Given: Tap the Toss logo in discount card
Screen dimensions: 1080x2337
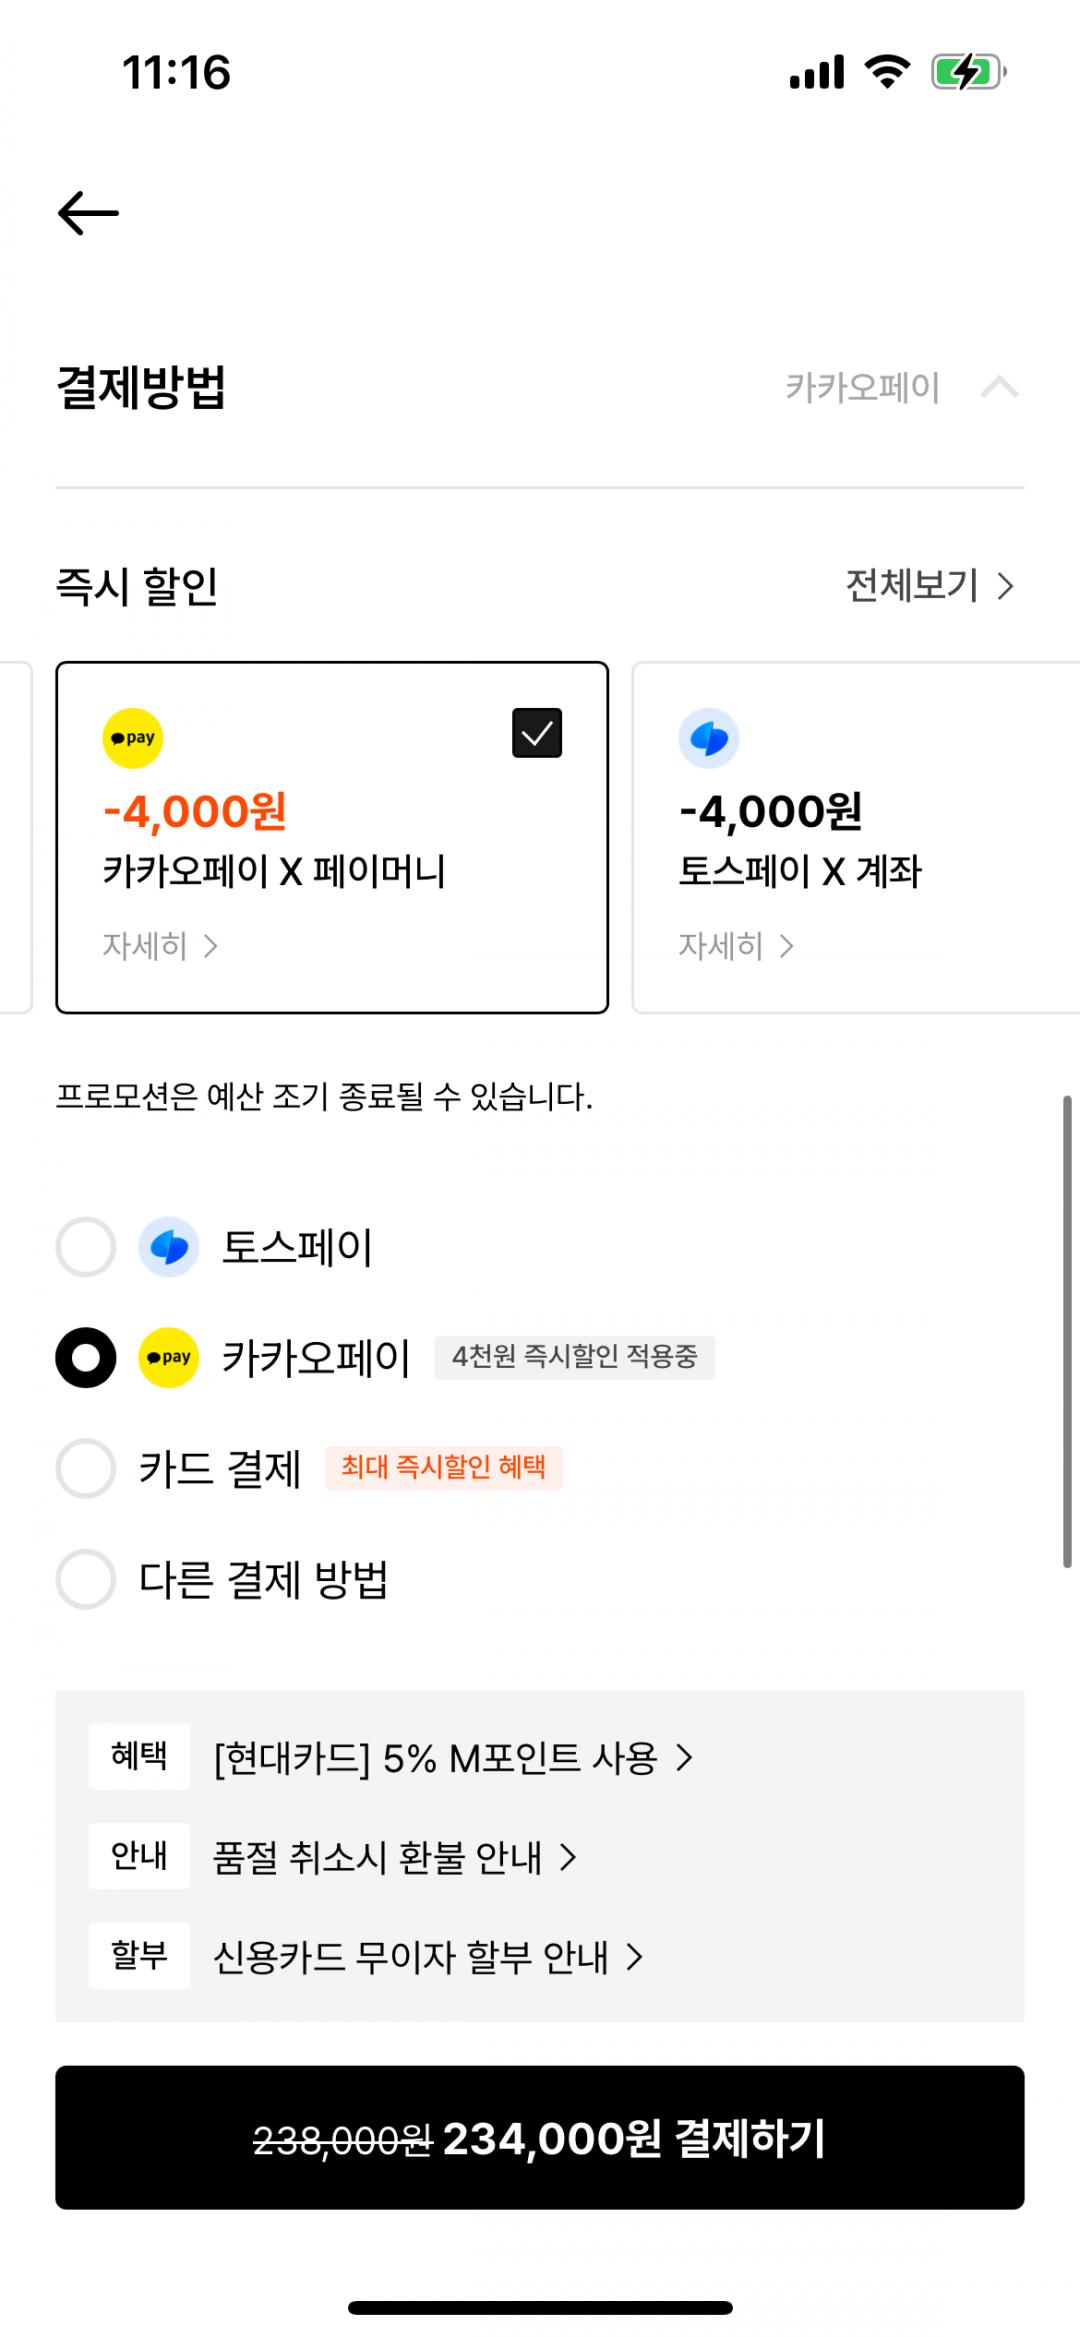Looking at the screenshot, I should point(709,738).
